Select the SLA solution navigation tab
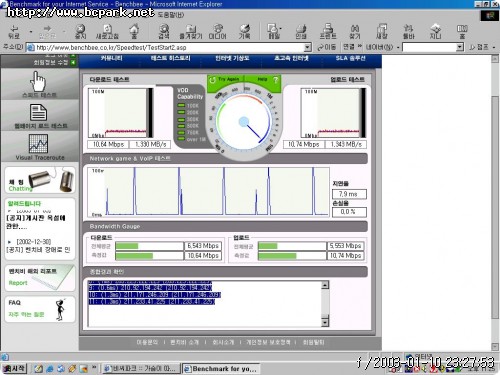500x375 pixels. tap(350, 58)
